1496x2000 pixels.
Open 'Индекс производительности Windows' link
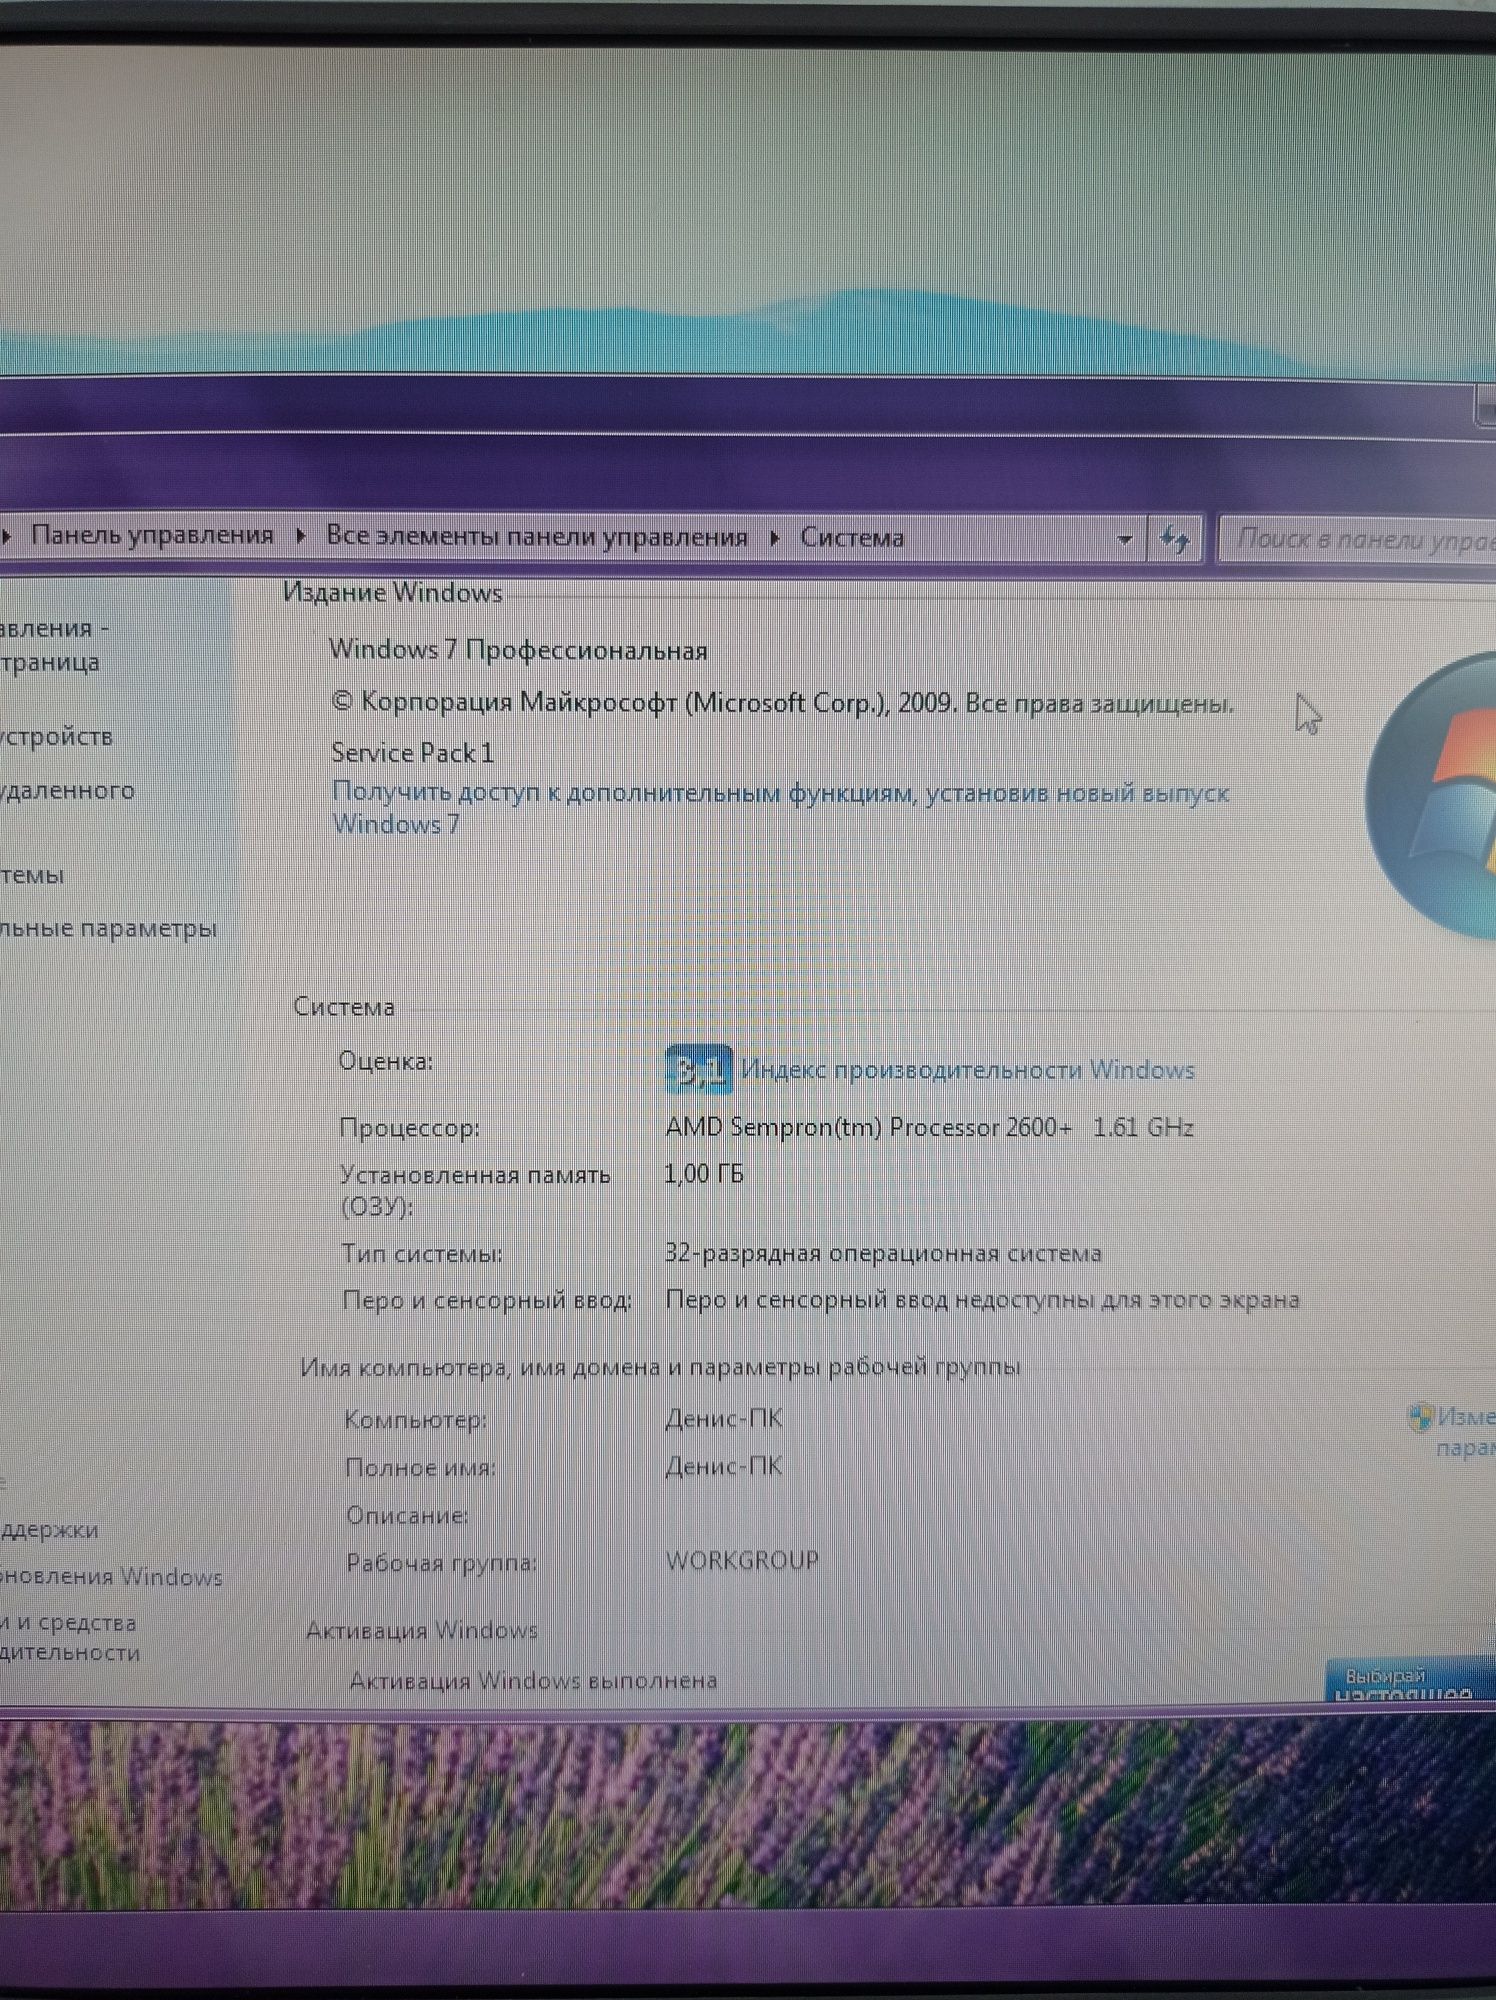967,1070
